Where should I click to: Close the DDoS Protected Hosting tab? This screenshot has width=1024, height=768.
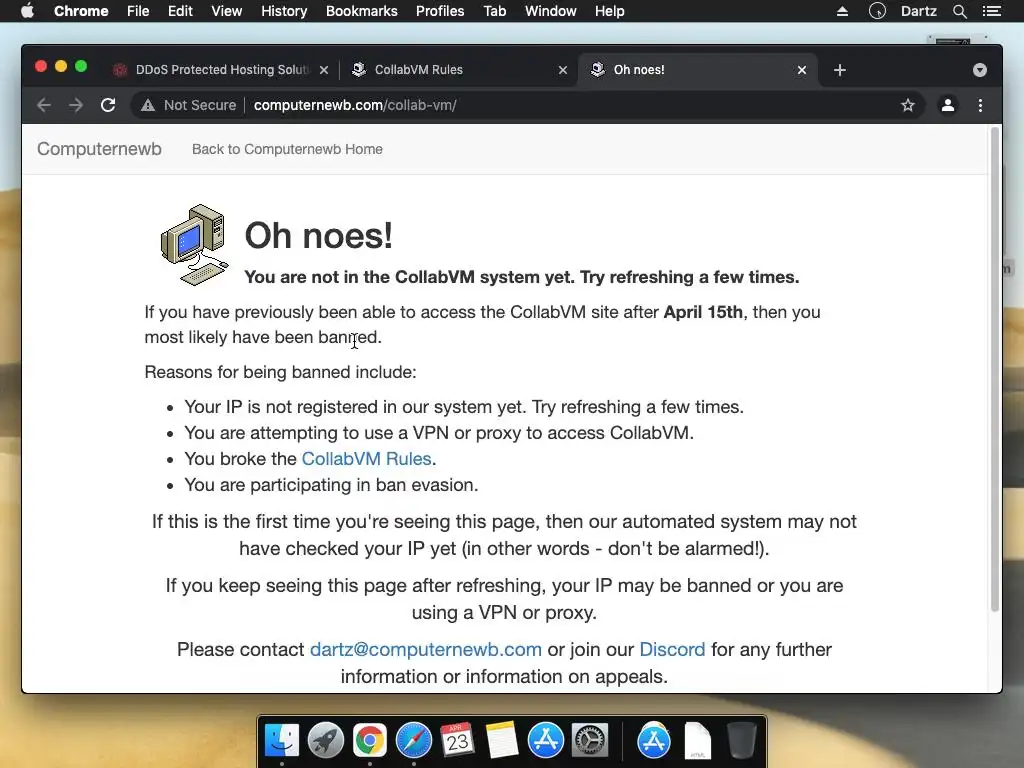coord(324,70)
